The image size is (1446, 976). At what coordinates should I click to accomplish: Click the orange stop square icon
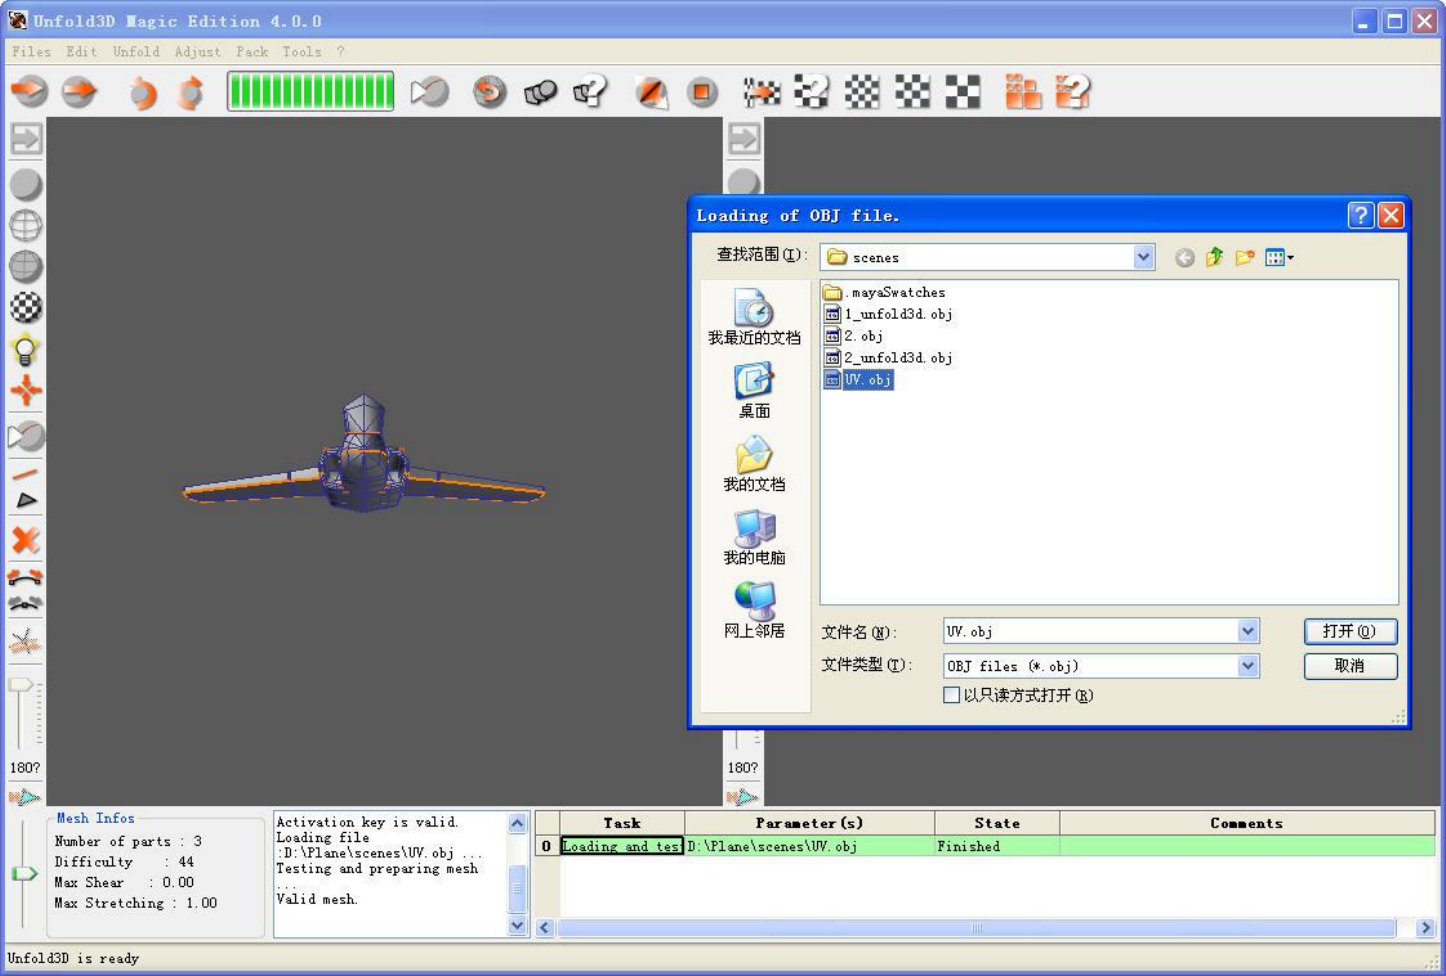[702, 92]
